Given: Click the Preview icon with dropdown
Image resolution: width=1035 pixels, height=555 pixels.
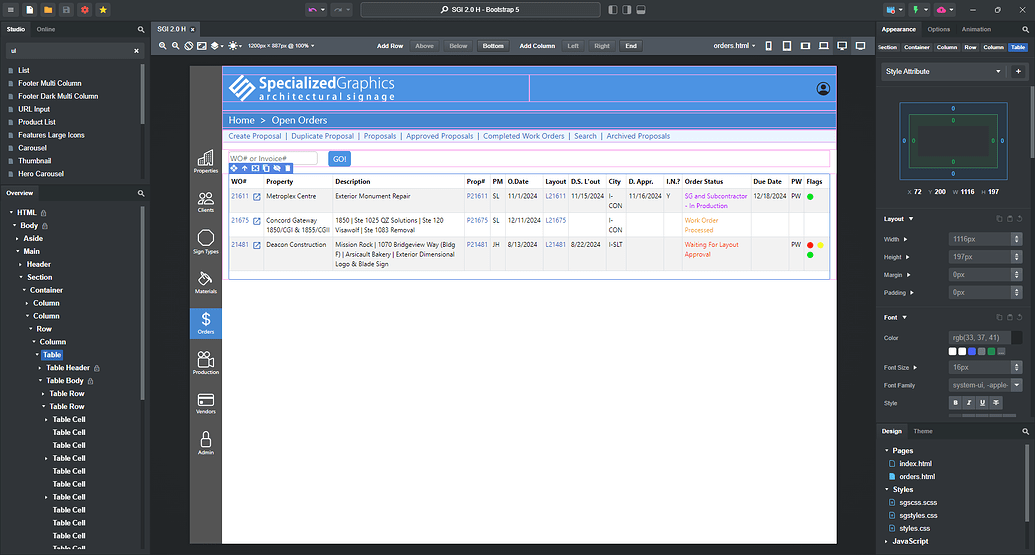Looking at the screenshot, I should pyautogui.click(x=894, y=10).
